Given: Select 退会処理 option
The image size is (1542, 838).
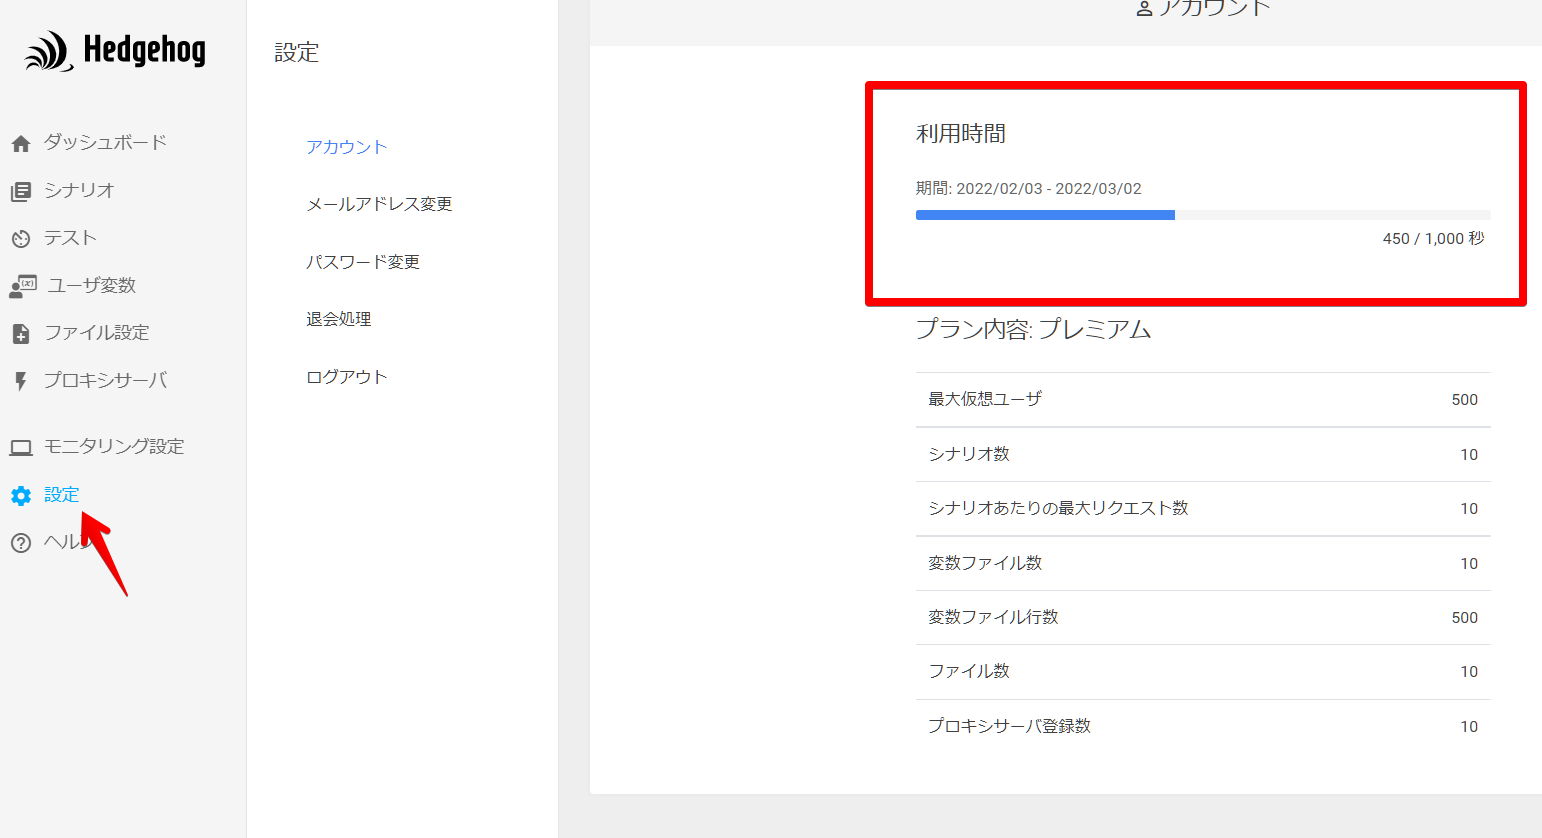Looking at the screenshot, I should click(x=339, y=319).
